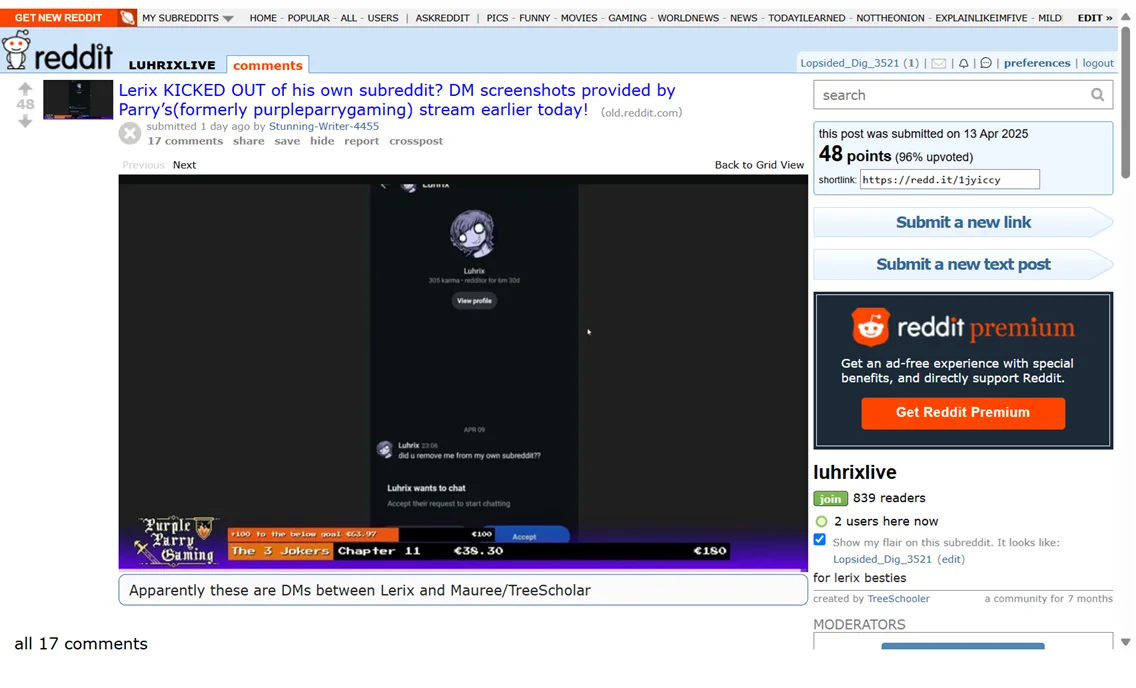
Task: Open WORLDNEWS in top bar
Action: pos(688,18)
